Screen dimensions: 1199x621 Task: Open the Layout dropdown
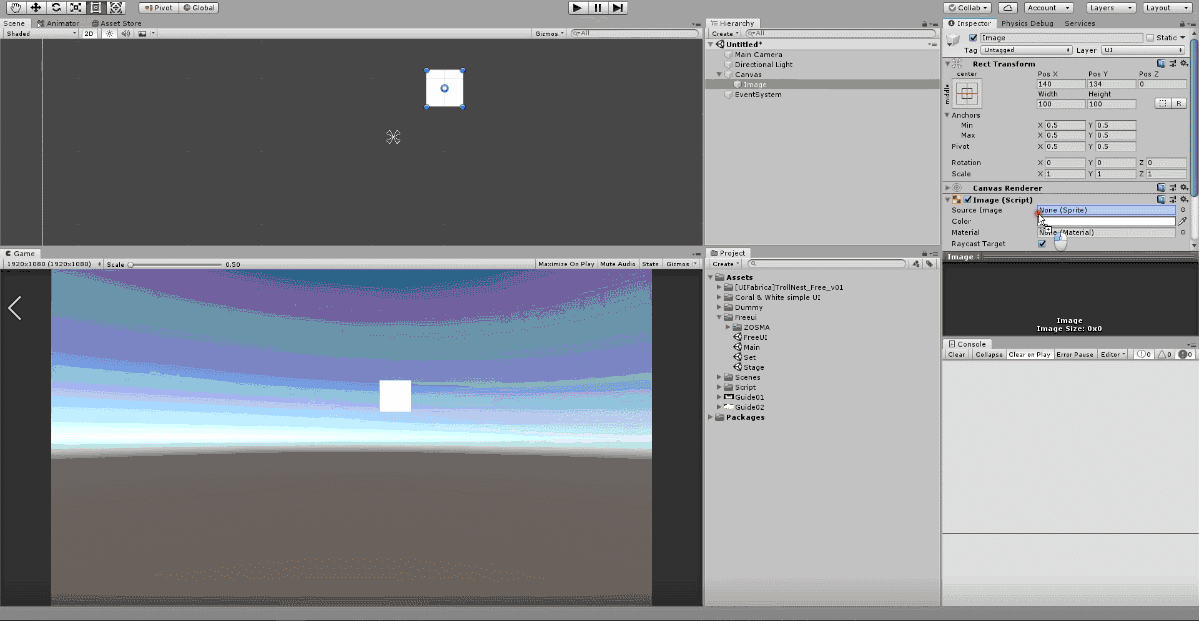tap(1168, 8)
